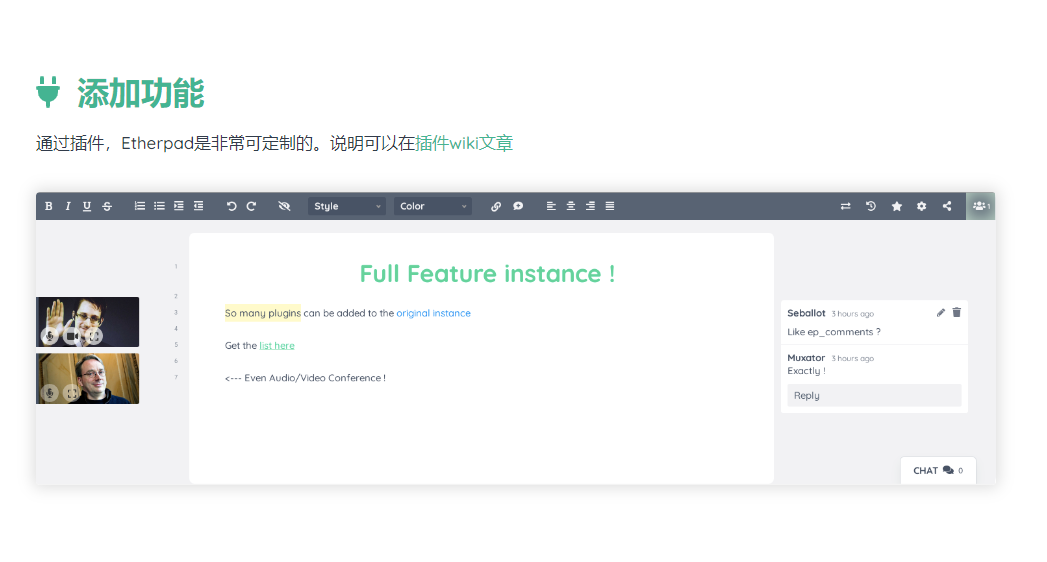This screenshot has width=1047, height=562.
Task: Expand bottom video thumbnail fullscreen
Action: point(72,393)
